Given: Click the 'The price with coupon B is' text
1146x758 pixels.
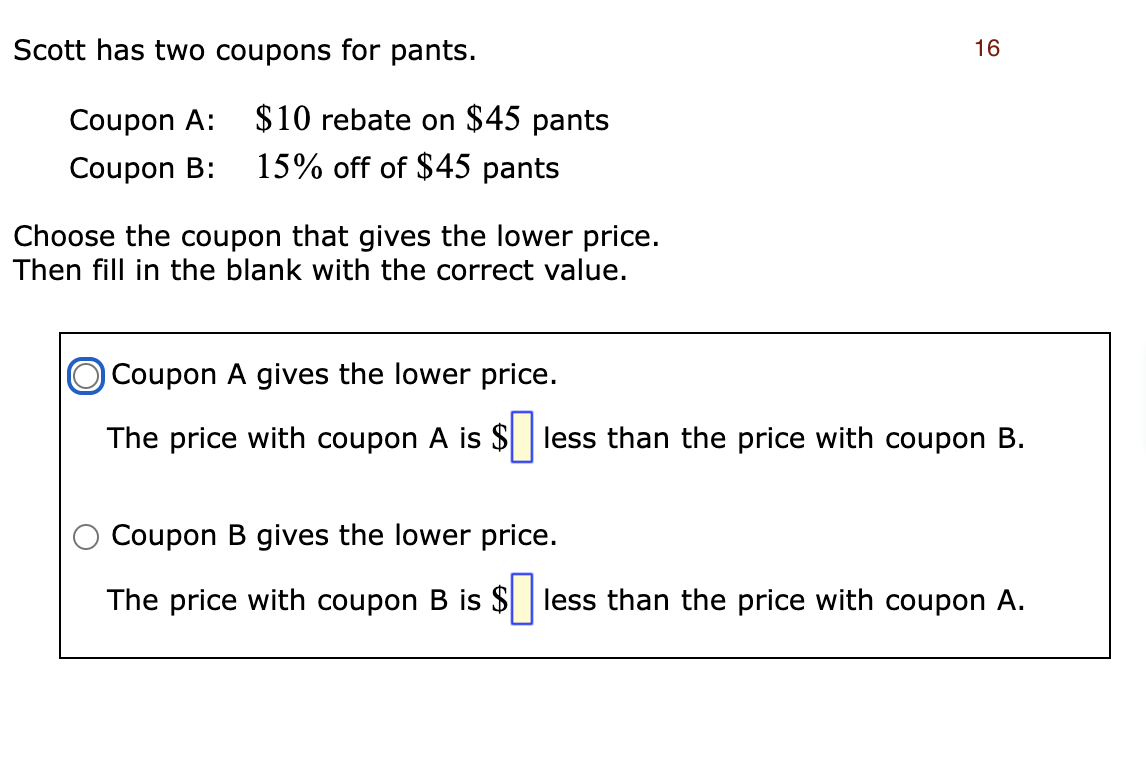Looking at the screenshot, I should click(294, 600).
